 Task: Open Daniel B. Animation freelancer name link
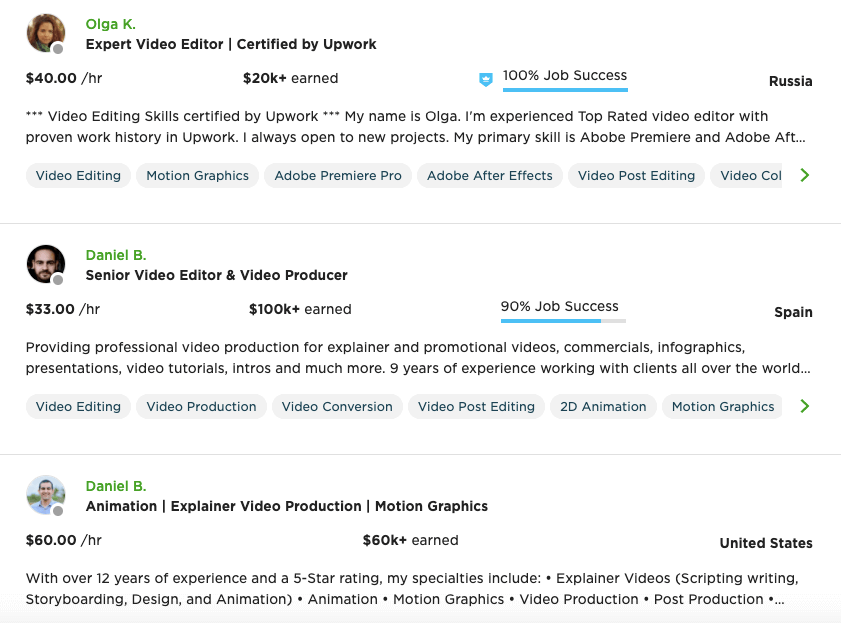(116, 486)
